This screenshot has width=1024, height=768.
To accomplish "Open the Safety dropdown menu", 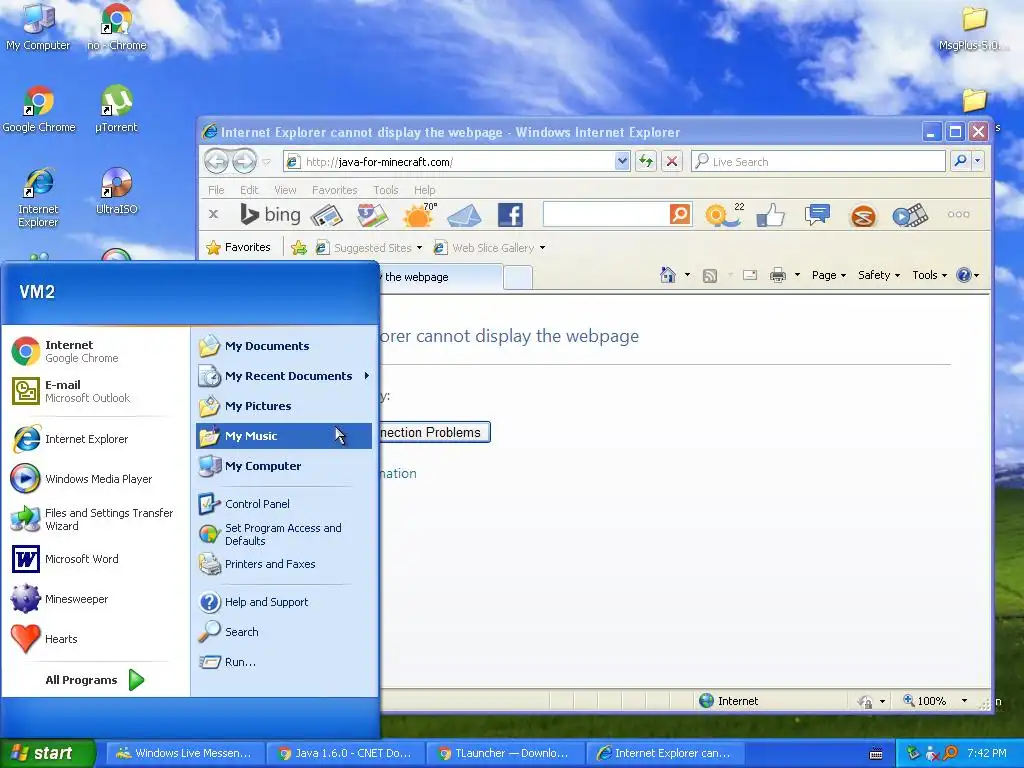I will click(879, 275).
